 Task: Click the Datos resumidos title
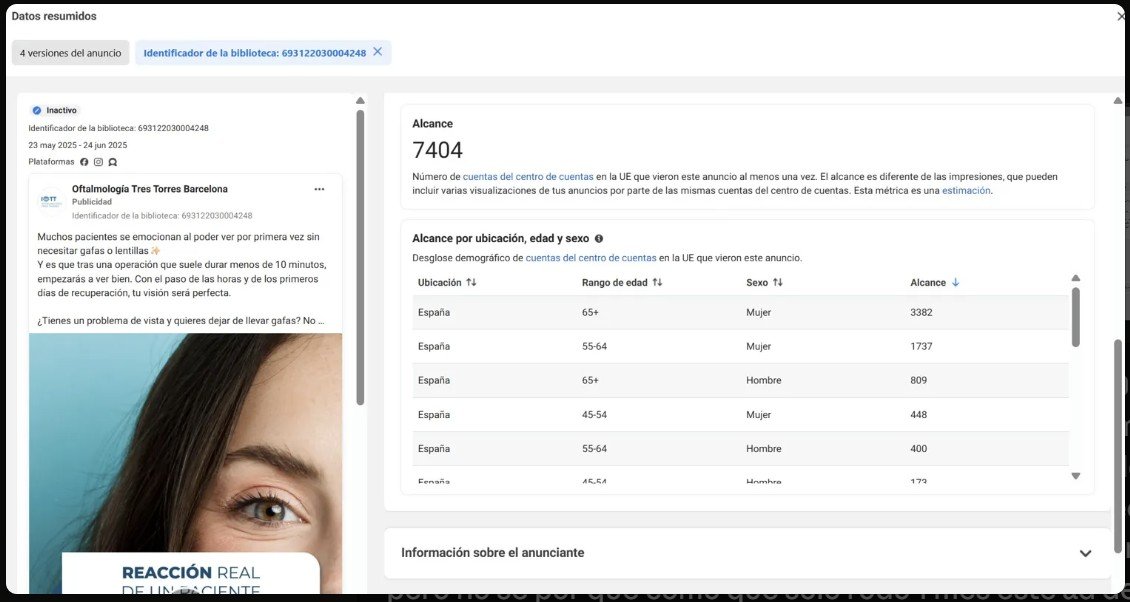tap(54, 16)
